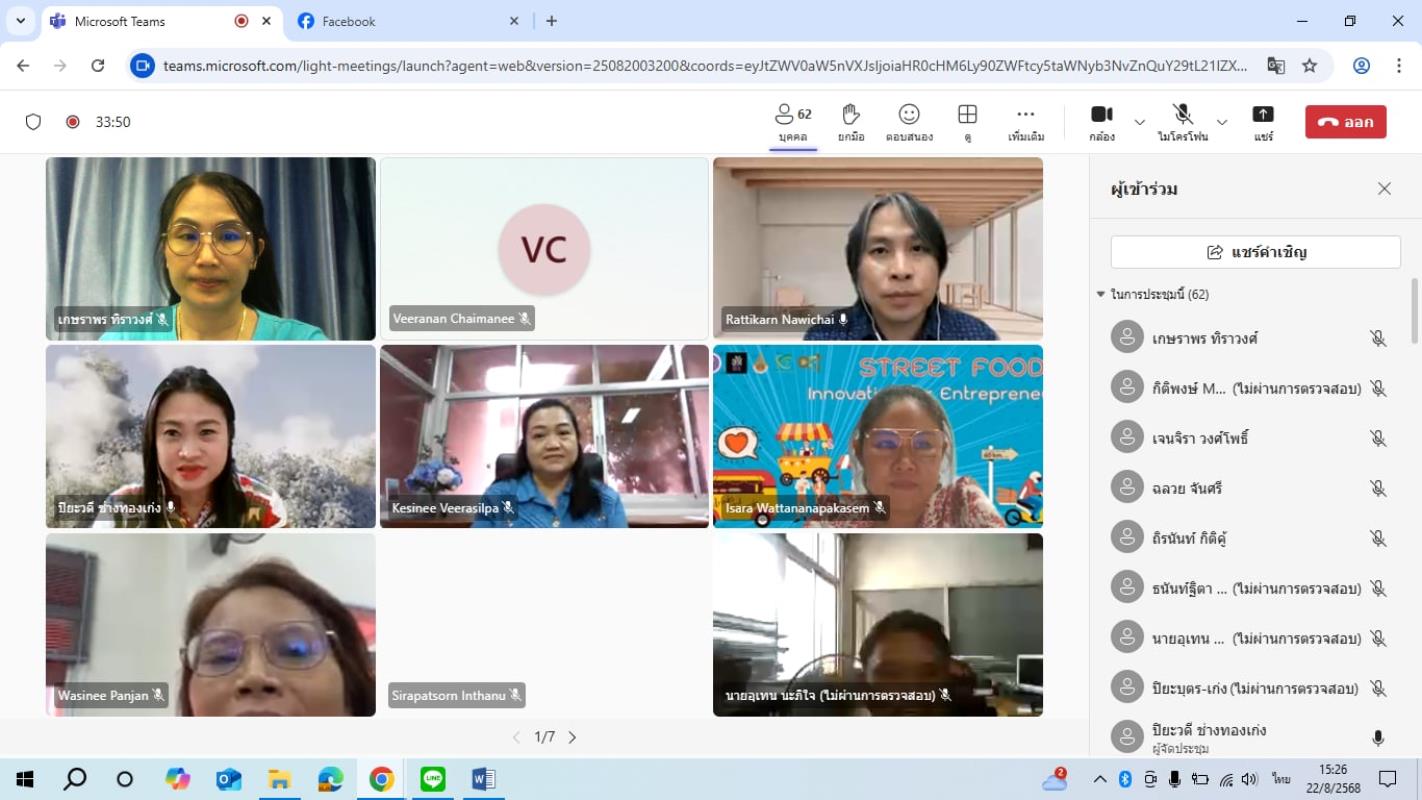The image size is (1422, 800).
Task: Open the more options ellipsis menu
Action: point(1025,115)
